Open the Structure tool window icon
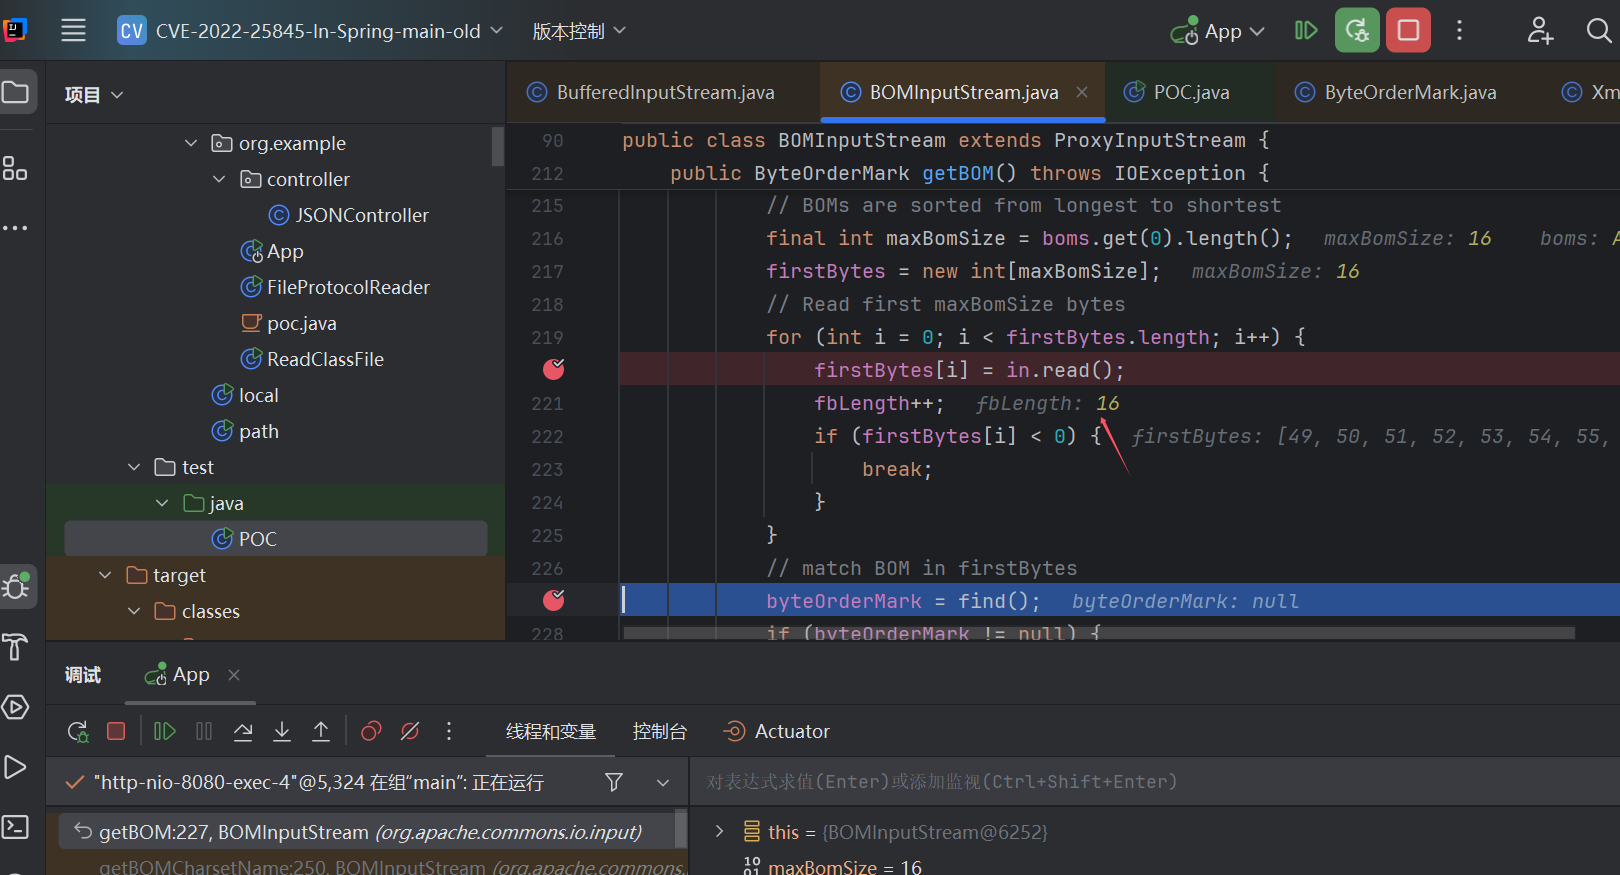Image resolution: width=1620 pixels, height=875 pixels. (15, 168)
